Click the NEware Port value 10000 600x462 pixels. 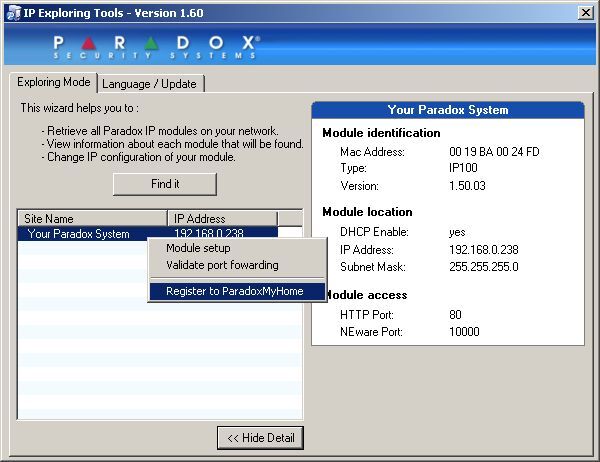465,332
